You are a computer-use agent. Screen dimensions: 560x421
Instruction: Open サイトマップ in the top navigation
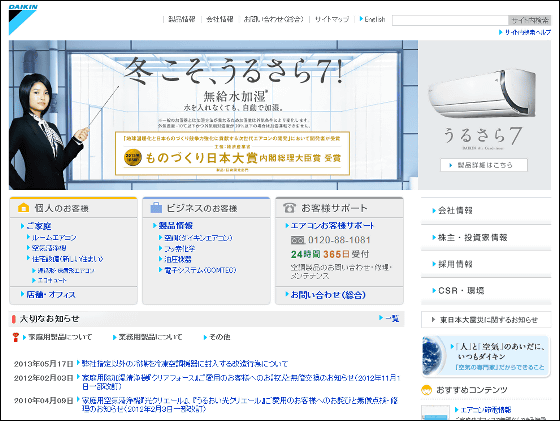click(x=332, y=19)
